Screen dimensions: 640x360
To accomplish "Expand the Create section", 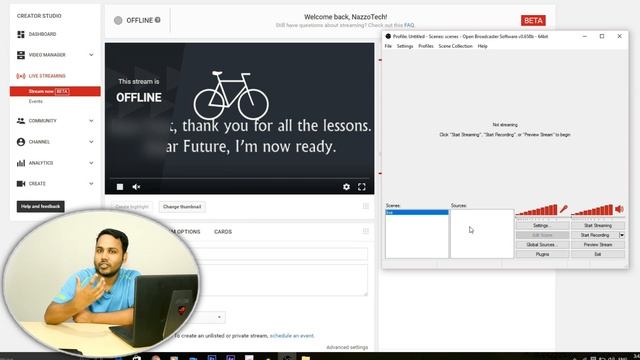I will pos(91,184).
